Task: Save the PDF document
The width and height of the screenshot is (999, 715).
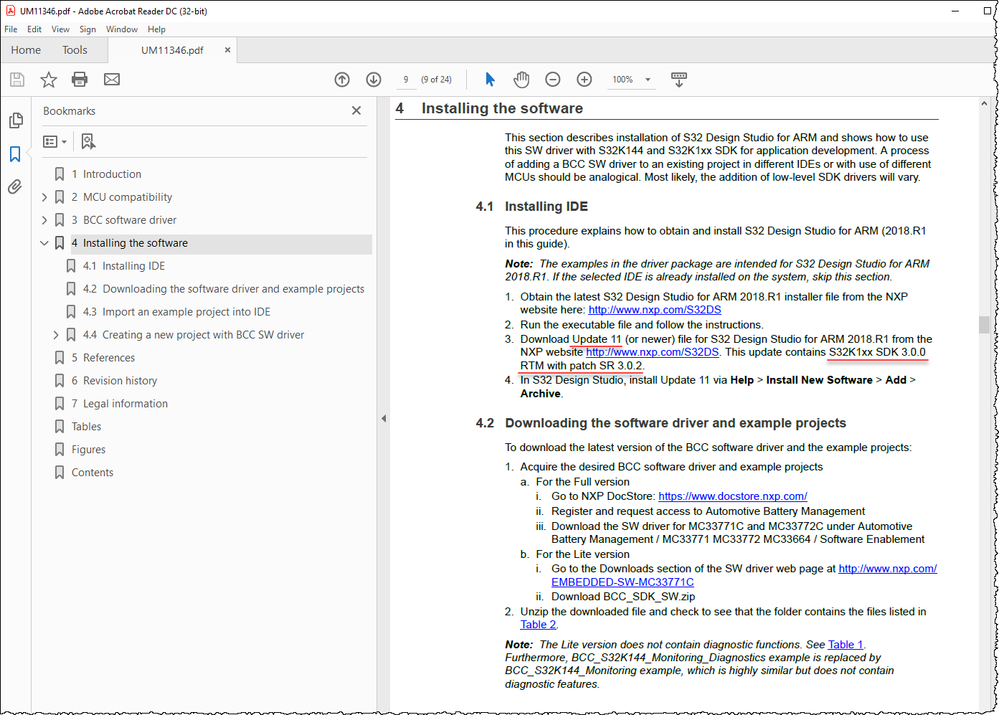Action: pos(16,79)
